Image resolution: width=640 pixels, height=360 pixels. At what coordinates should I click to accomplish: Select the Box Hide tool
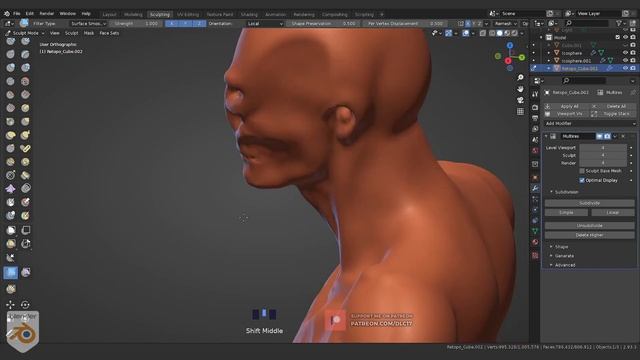[x=25, y=230]
